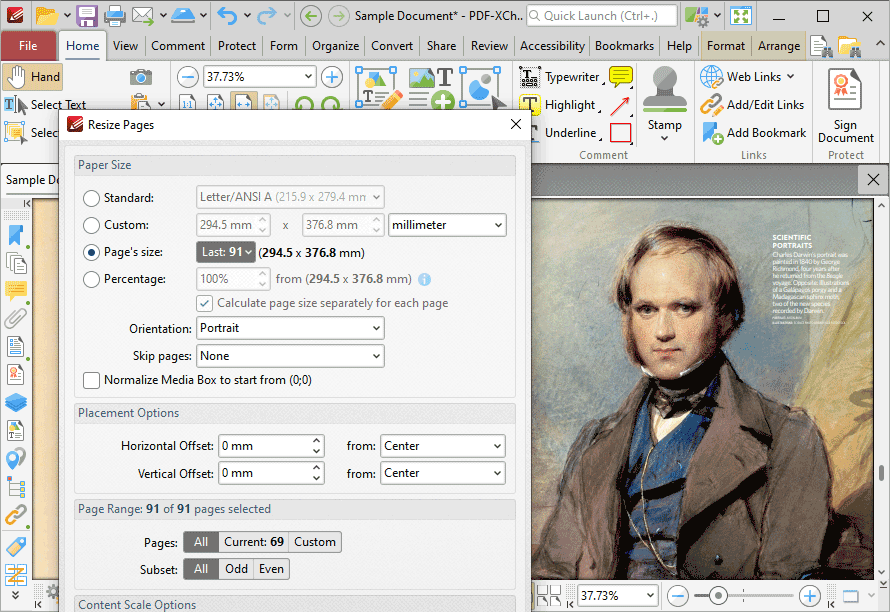Viewport: 890px width, 612px height.
Task: Select the Custom paper size radio button
Action: click(x=91, y=225)
